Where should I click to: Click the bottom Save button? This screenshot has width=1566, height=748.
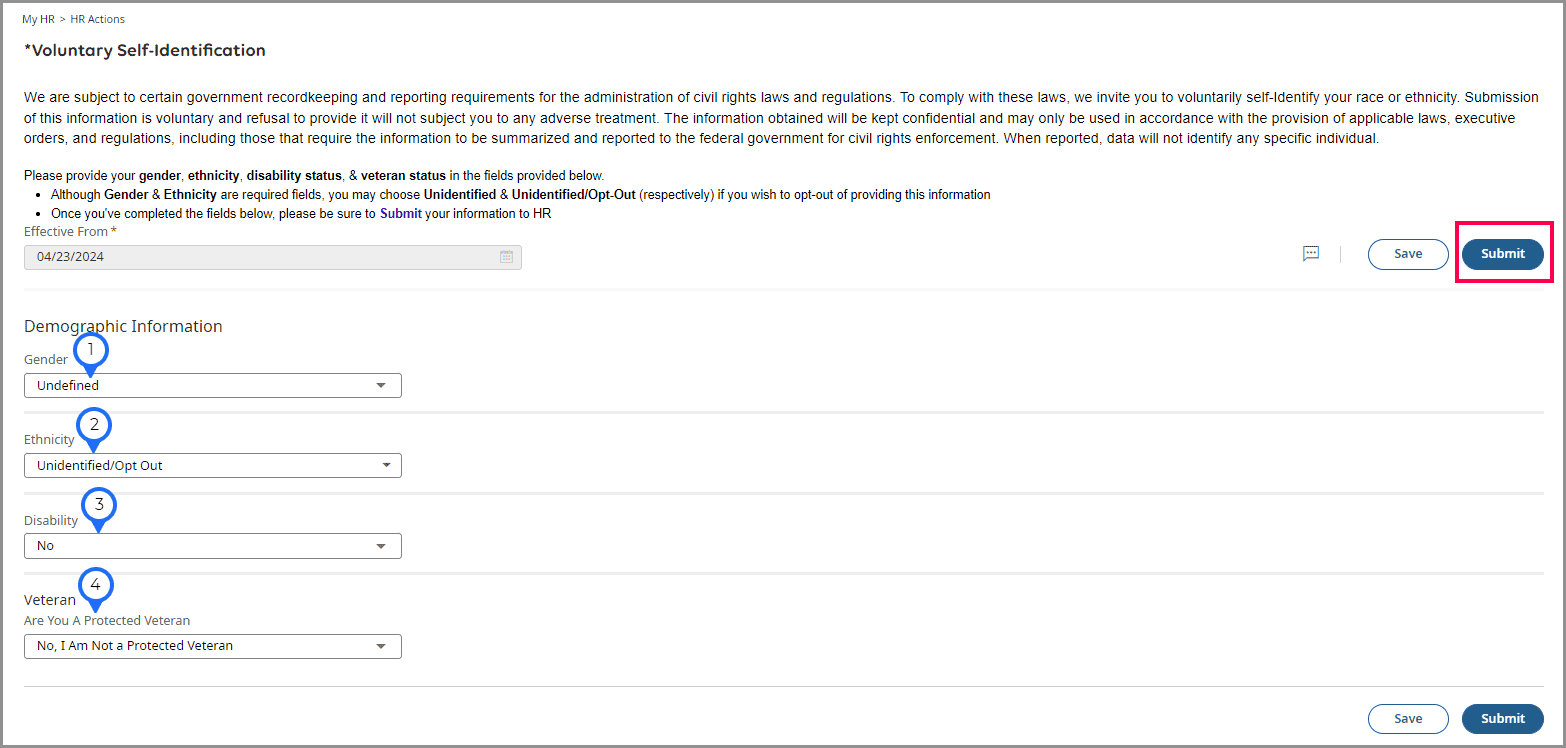pos(1408,719)
